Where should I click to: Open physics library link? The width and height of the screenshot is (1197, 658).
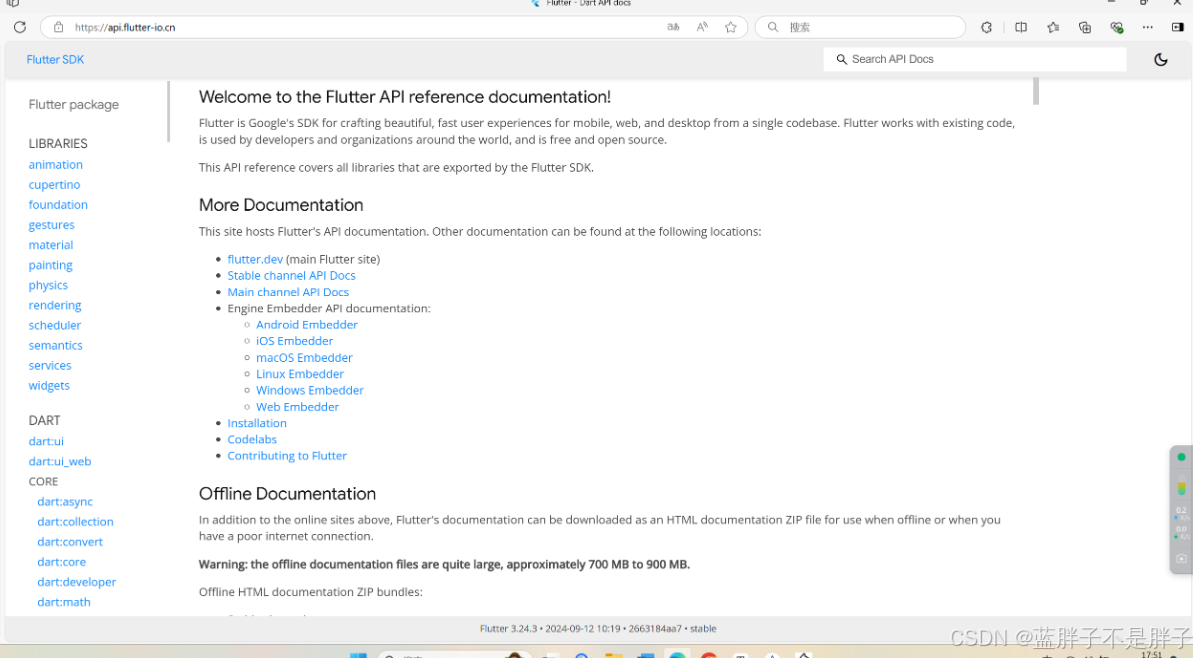(48, 285)
